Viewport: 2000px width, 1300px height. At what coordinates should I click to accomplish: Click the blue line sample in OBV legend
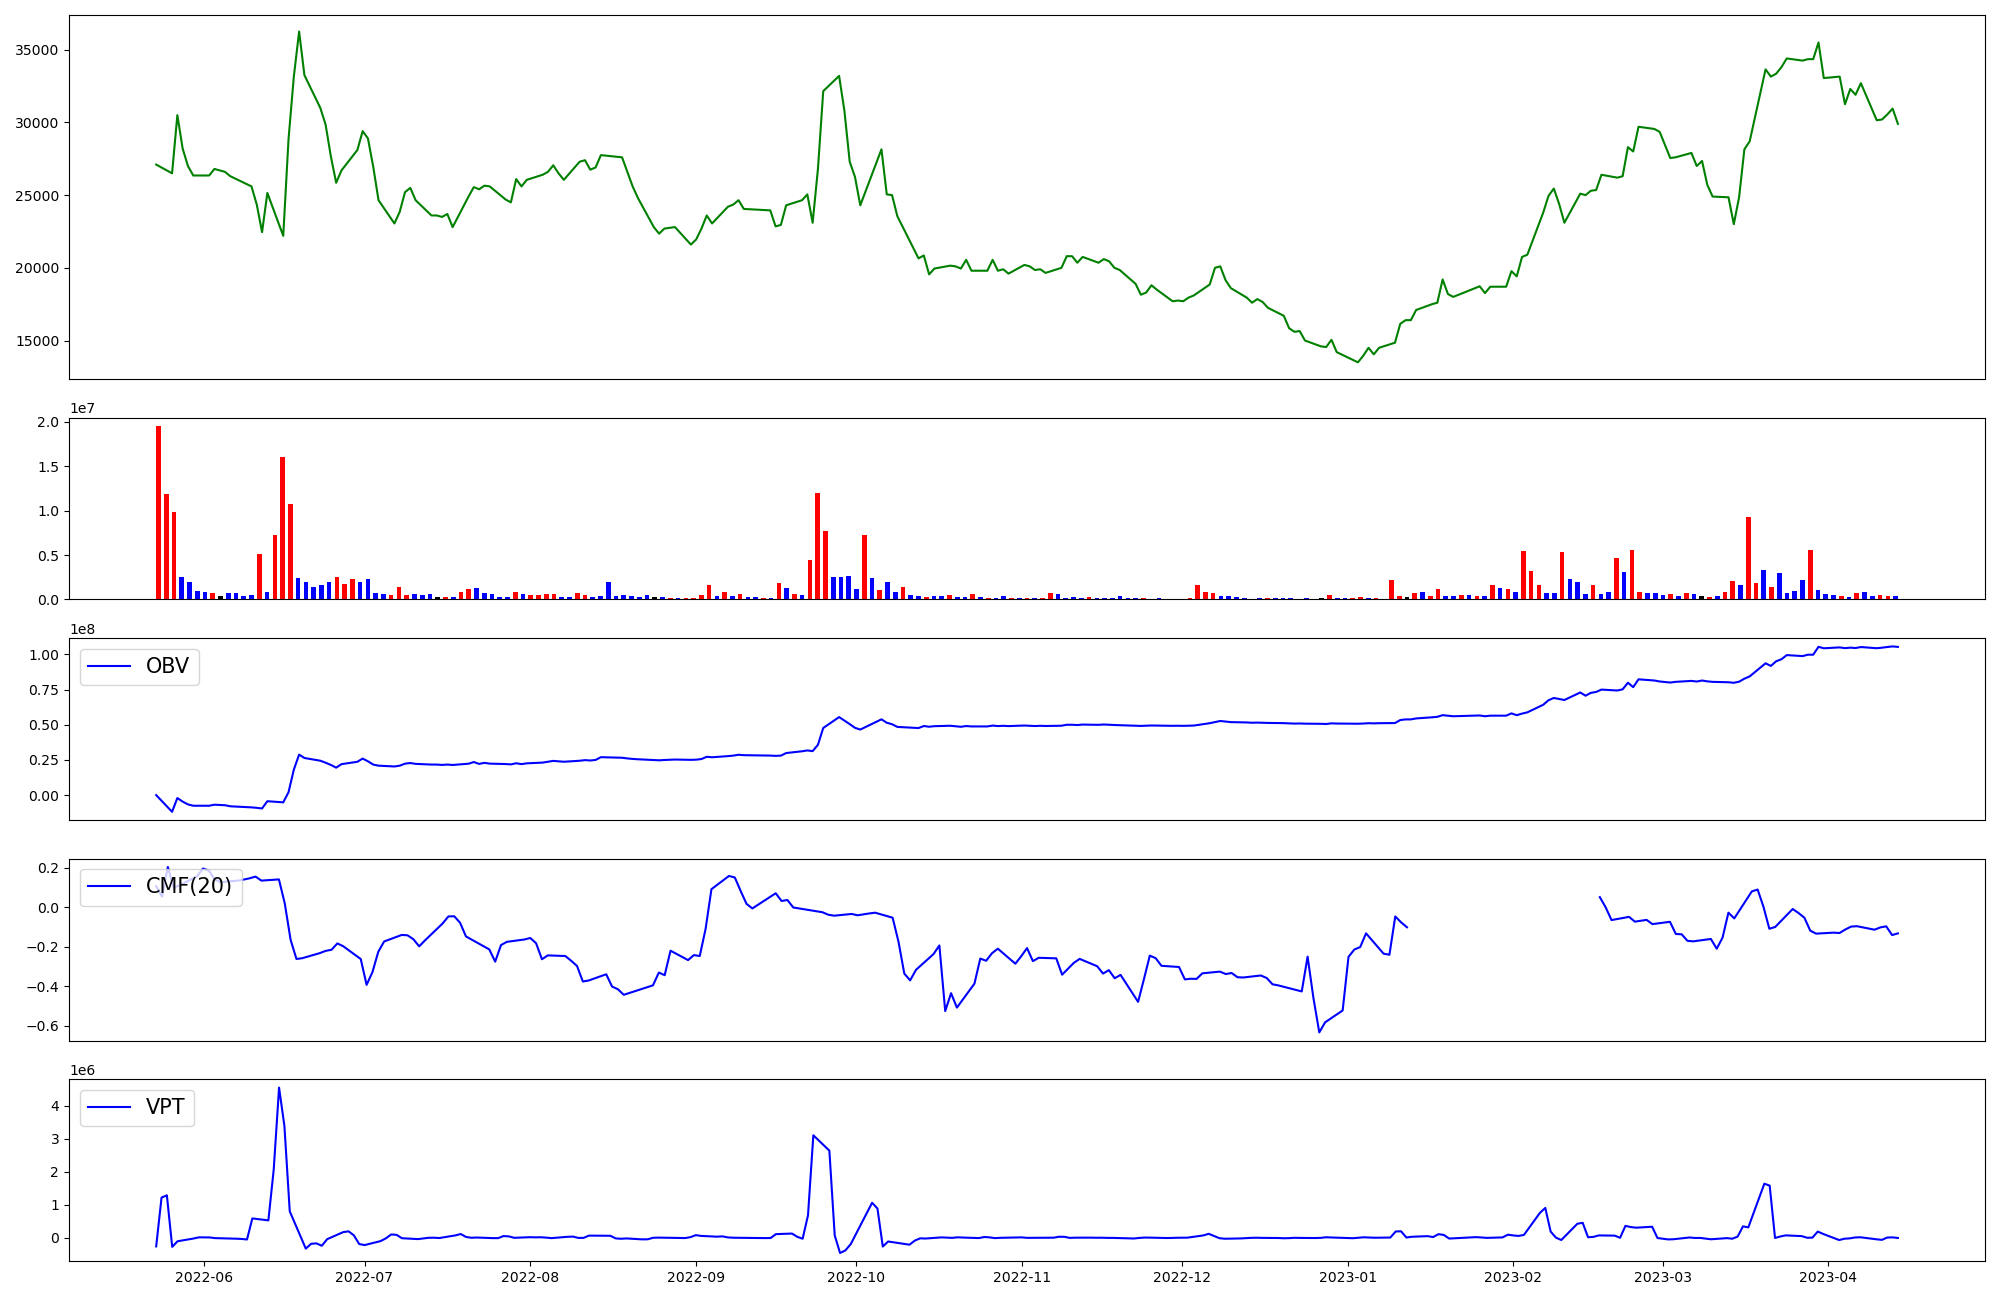click(x=110, y=667)
